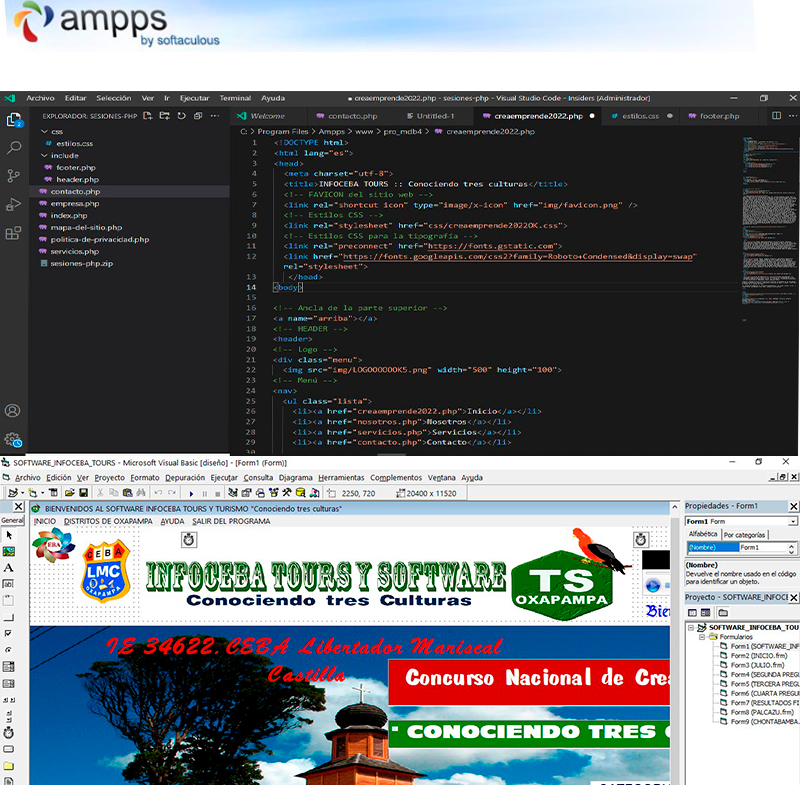Image resolution: width=800 pixels, height=785 pixels.
Task: Switch to Por categorías tab in Properties
Action: click(x=744, y=535)
